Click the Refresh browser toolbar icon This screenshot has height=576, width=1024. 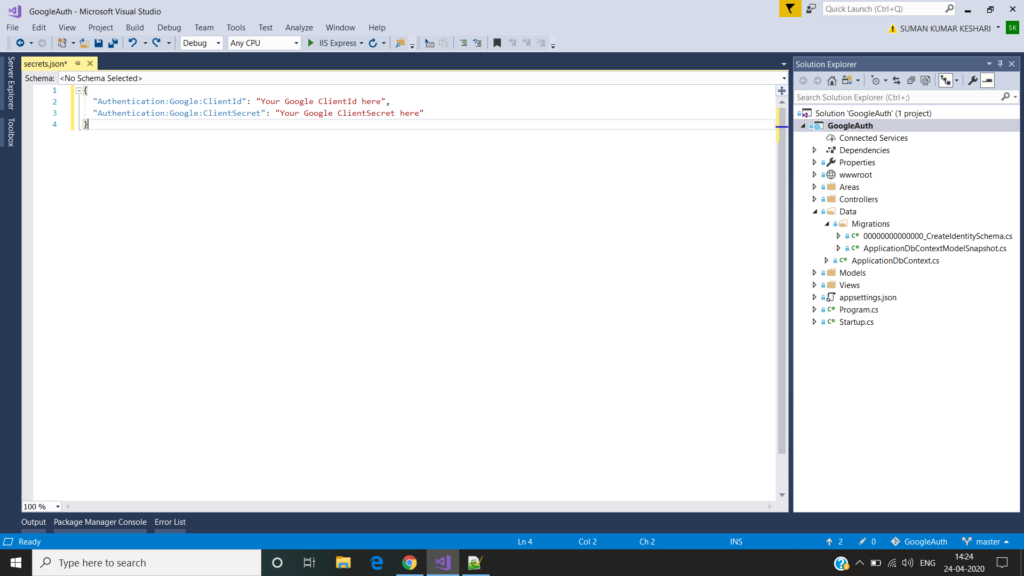373,43
